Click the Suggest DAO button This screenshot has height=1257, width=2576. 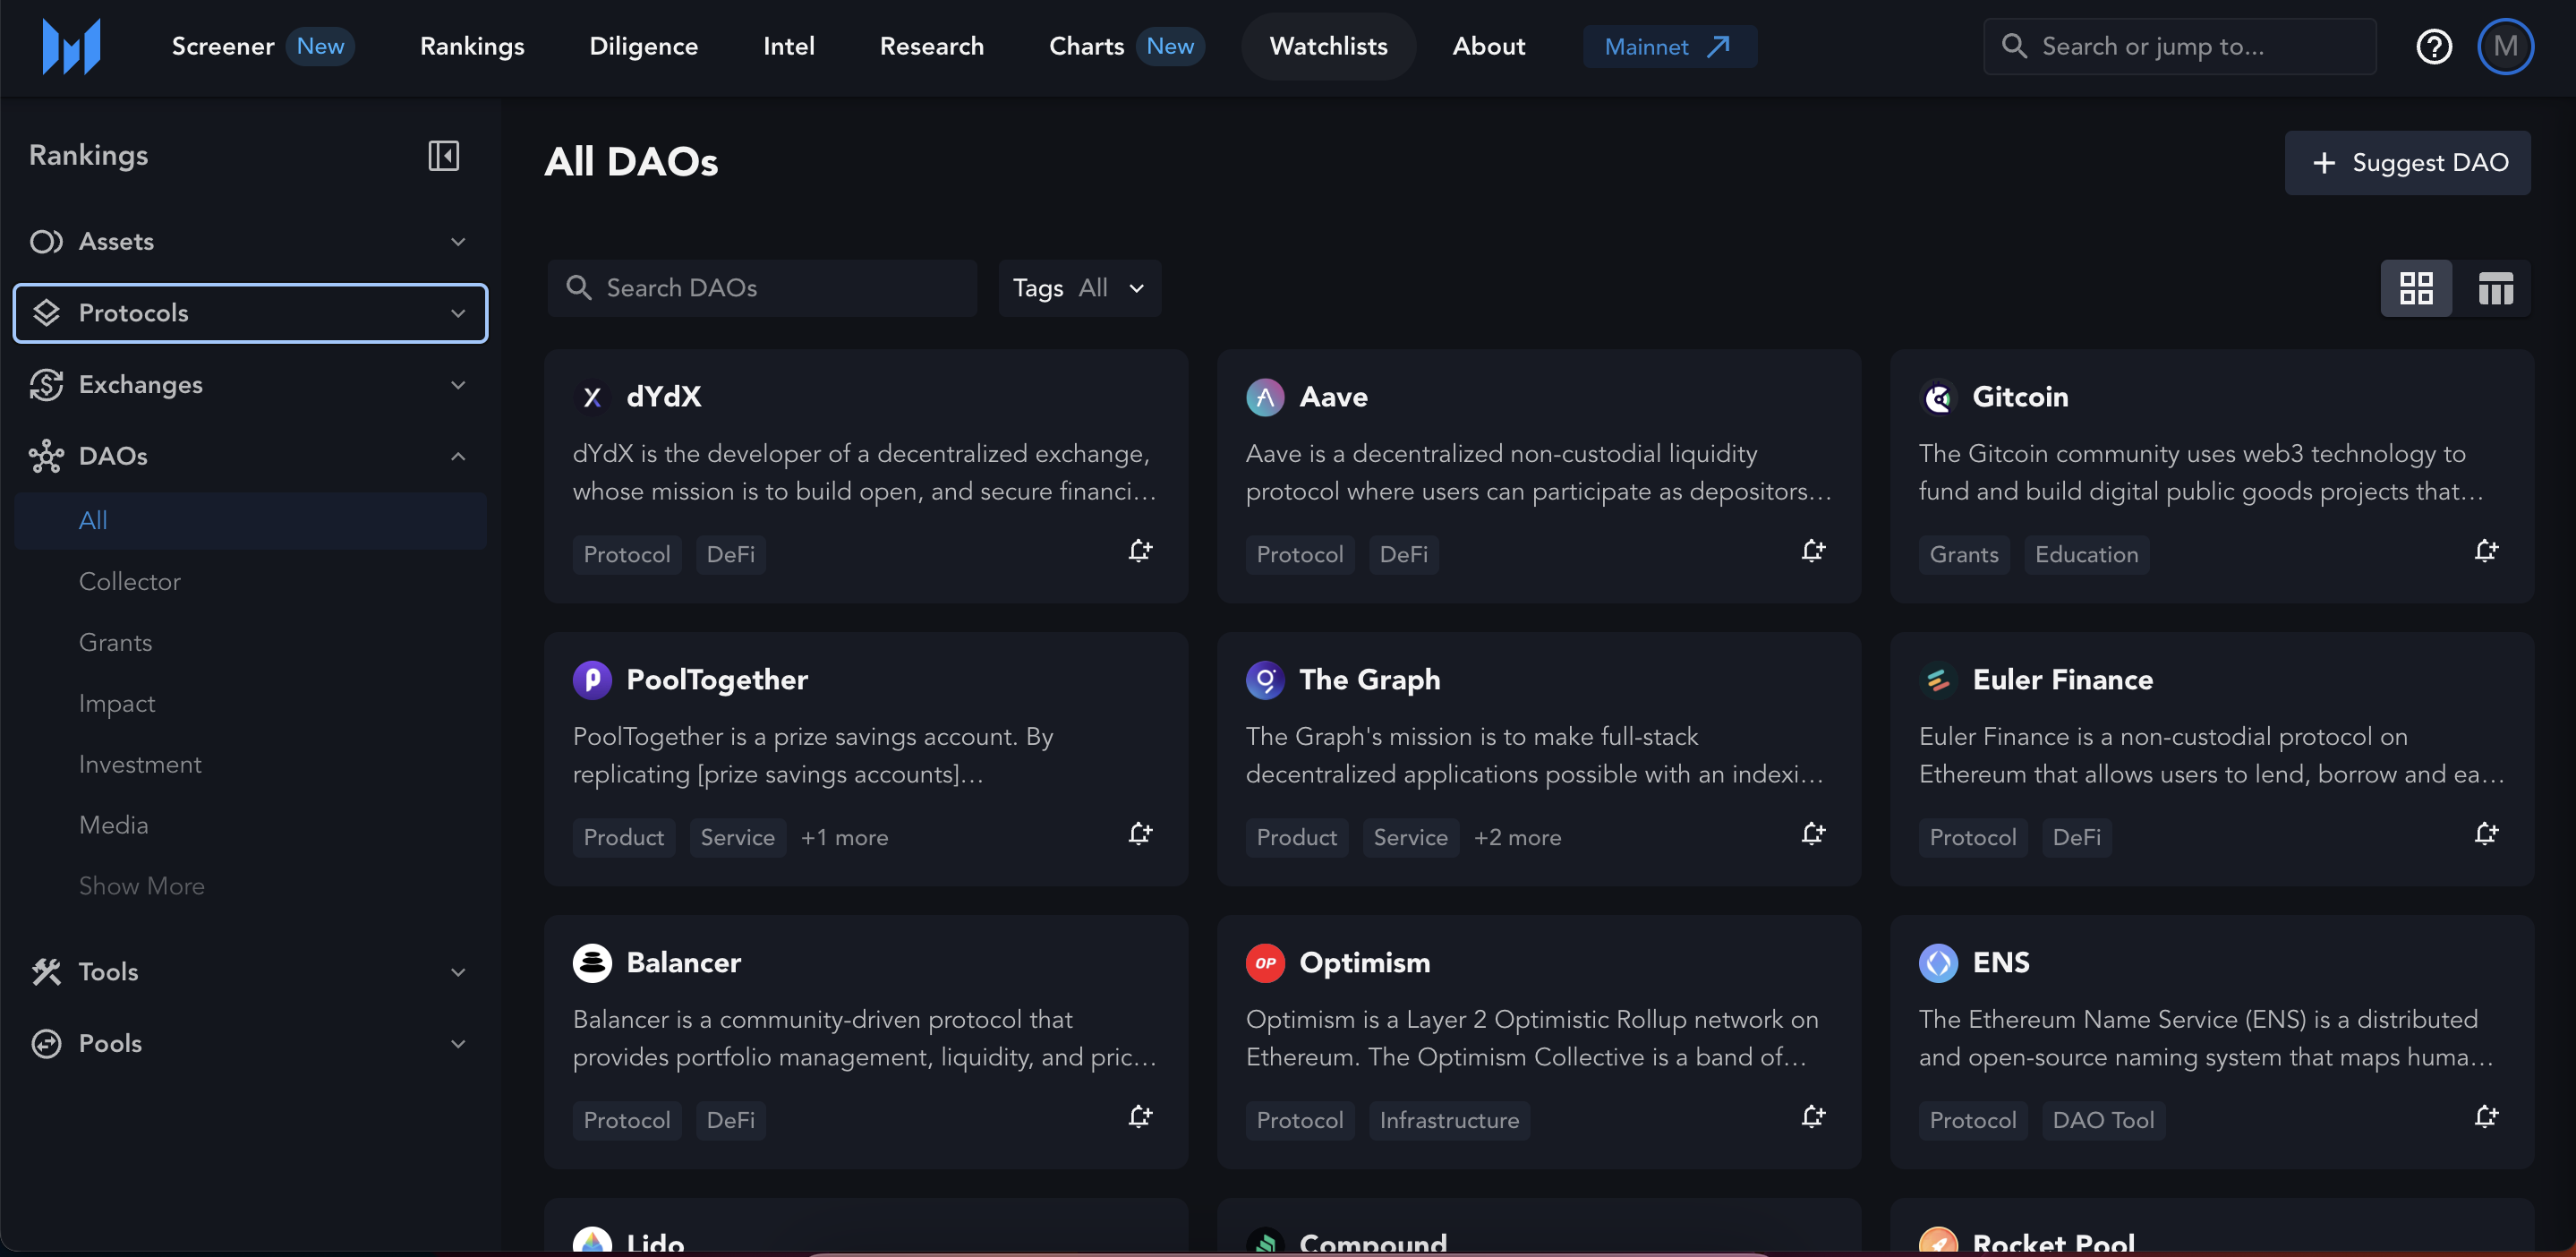tap(2407, 163)
